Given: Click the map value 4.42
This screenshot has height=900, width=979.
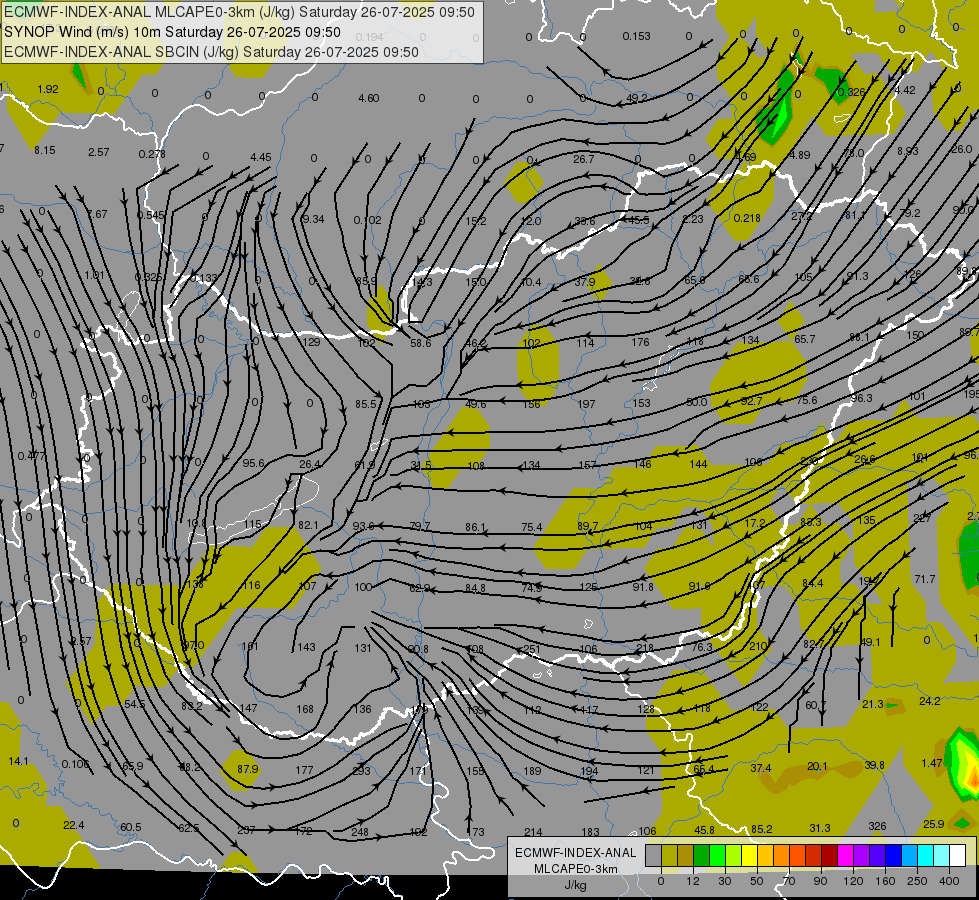Looking at the screenshot, I should 905,90.
